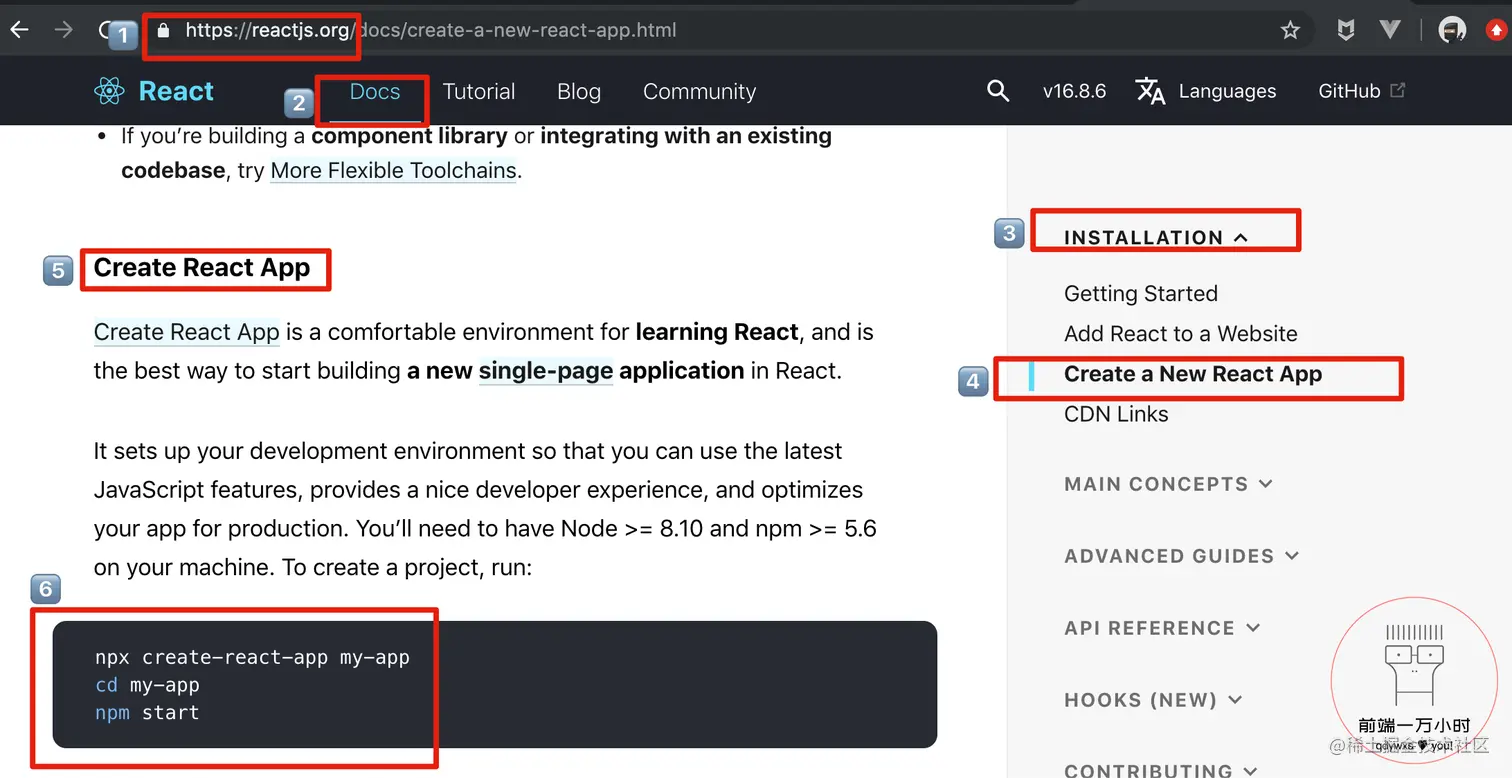
Task: Click version v16.8.6 link
Action: 1074,91
